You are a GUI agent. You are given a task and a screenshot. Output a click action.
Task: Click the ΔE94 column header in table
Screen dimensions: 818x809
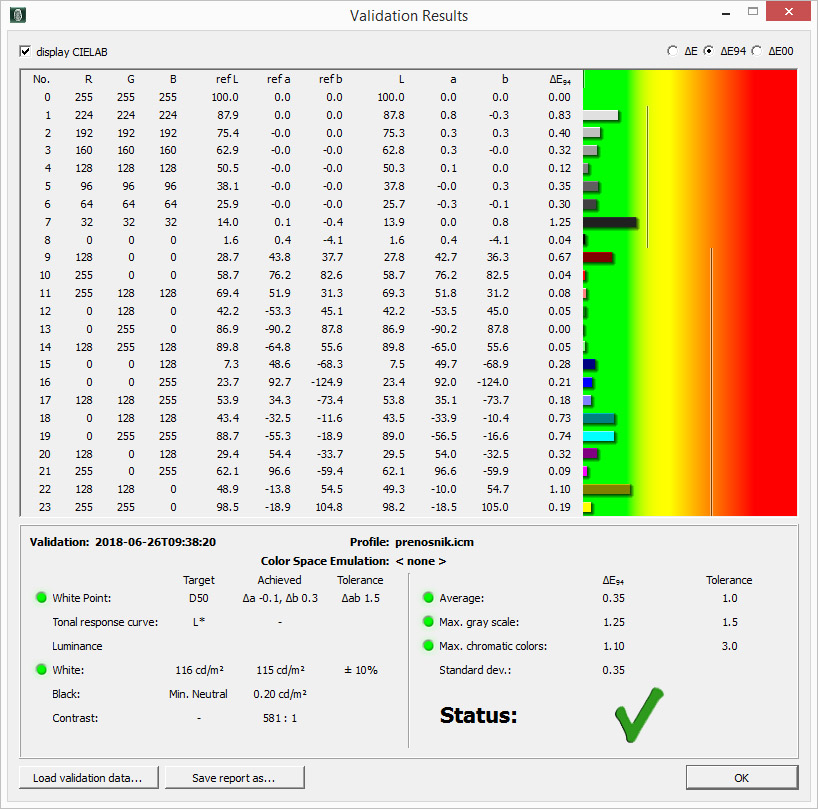tap(560, 79)
